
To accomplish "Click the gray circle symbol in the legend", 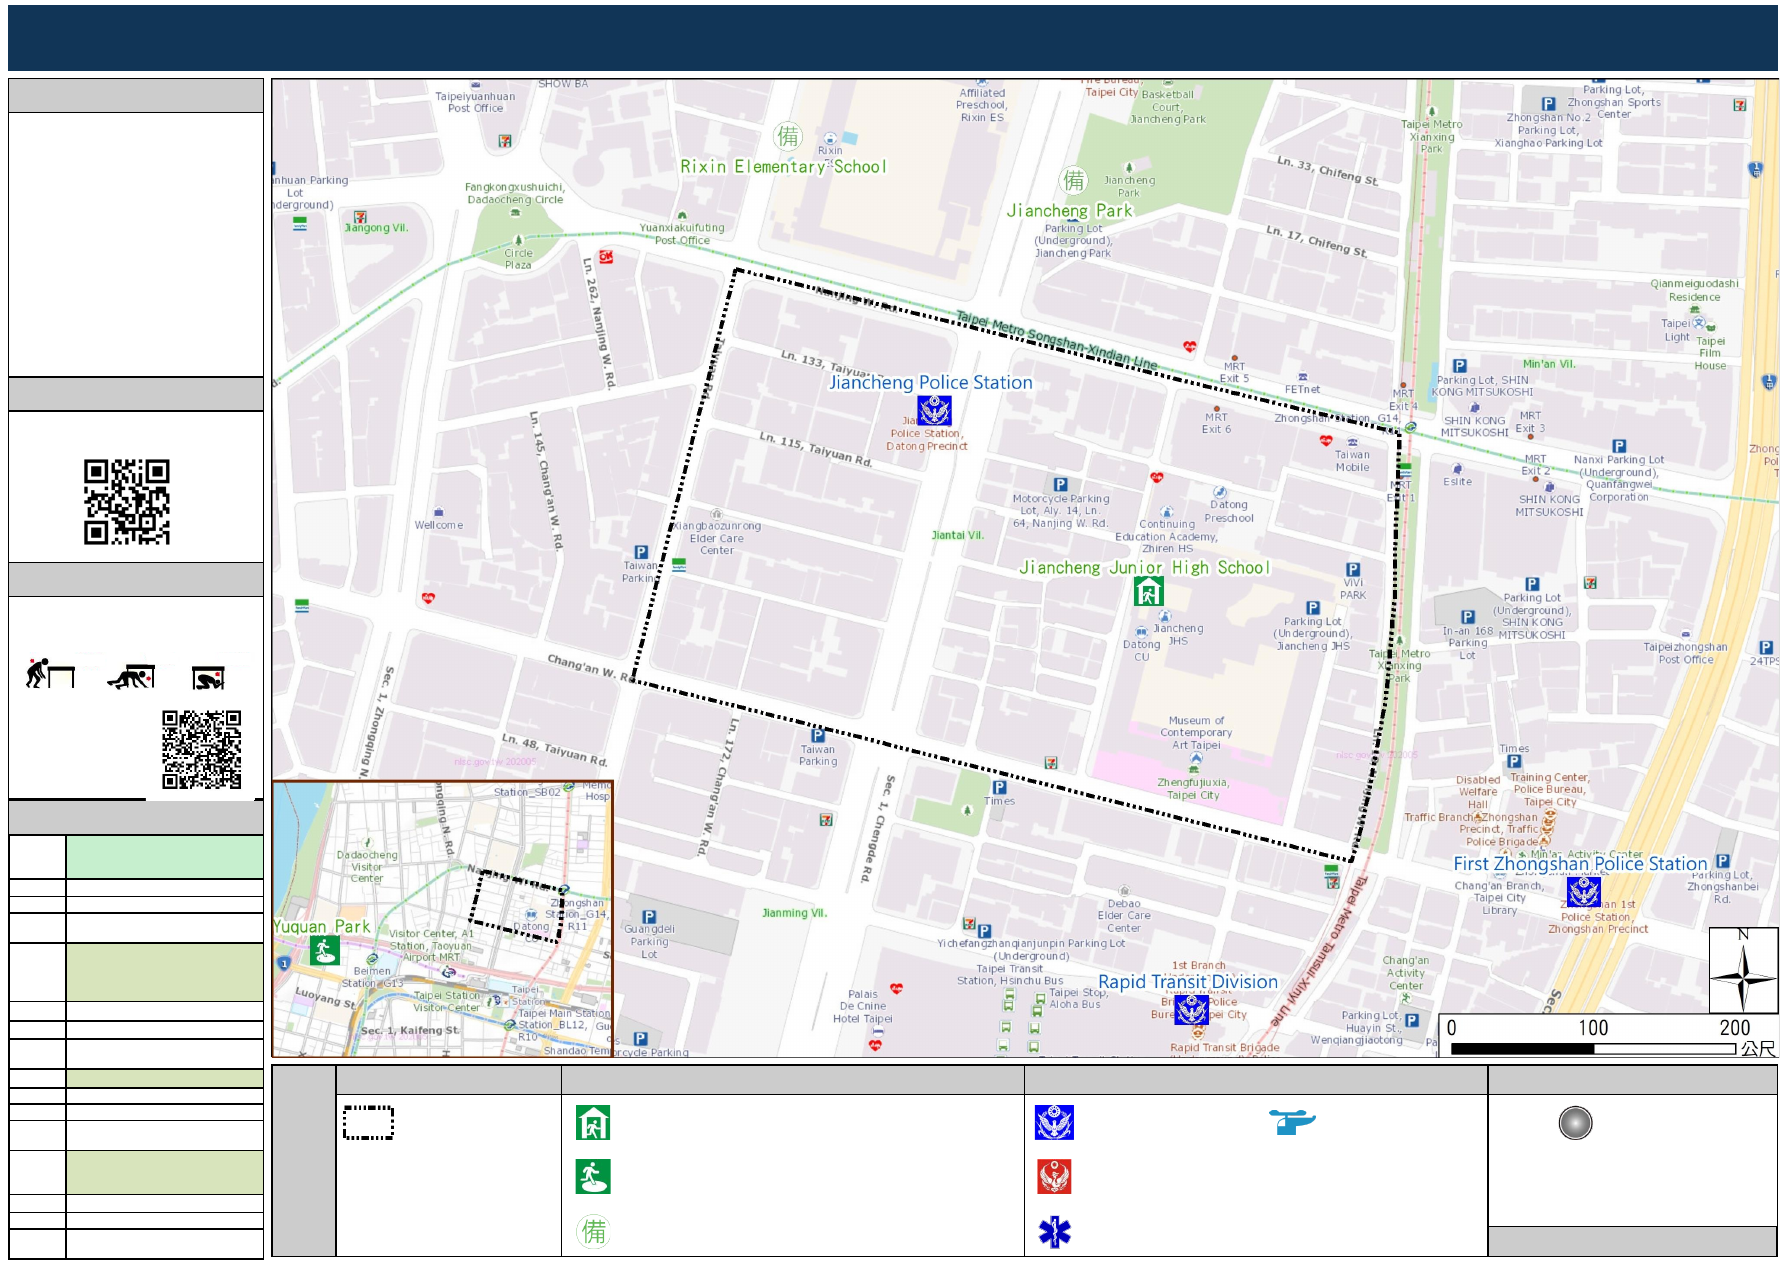I will [x=1575, y=1123].
